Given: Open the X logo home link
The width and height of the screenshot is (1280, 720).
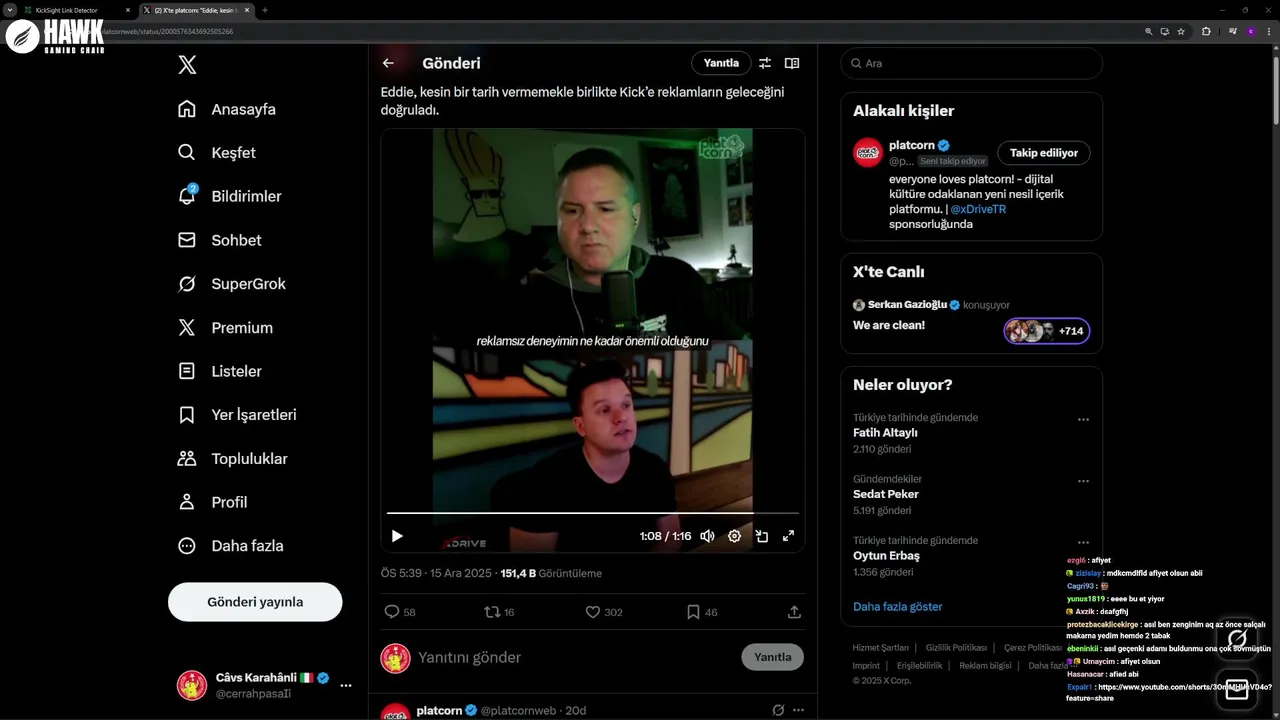Looking at the screenshot, I should [187, 65].
